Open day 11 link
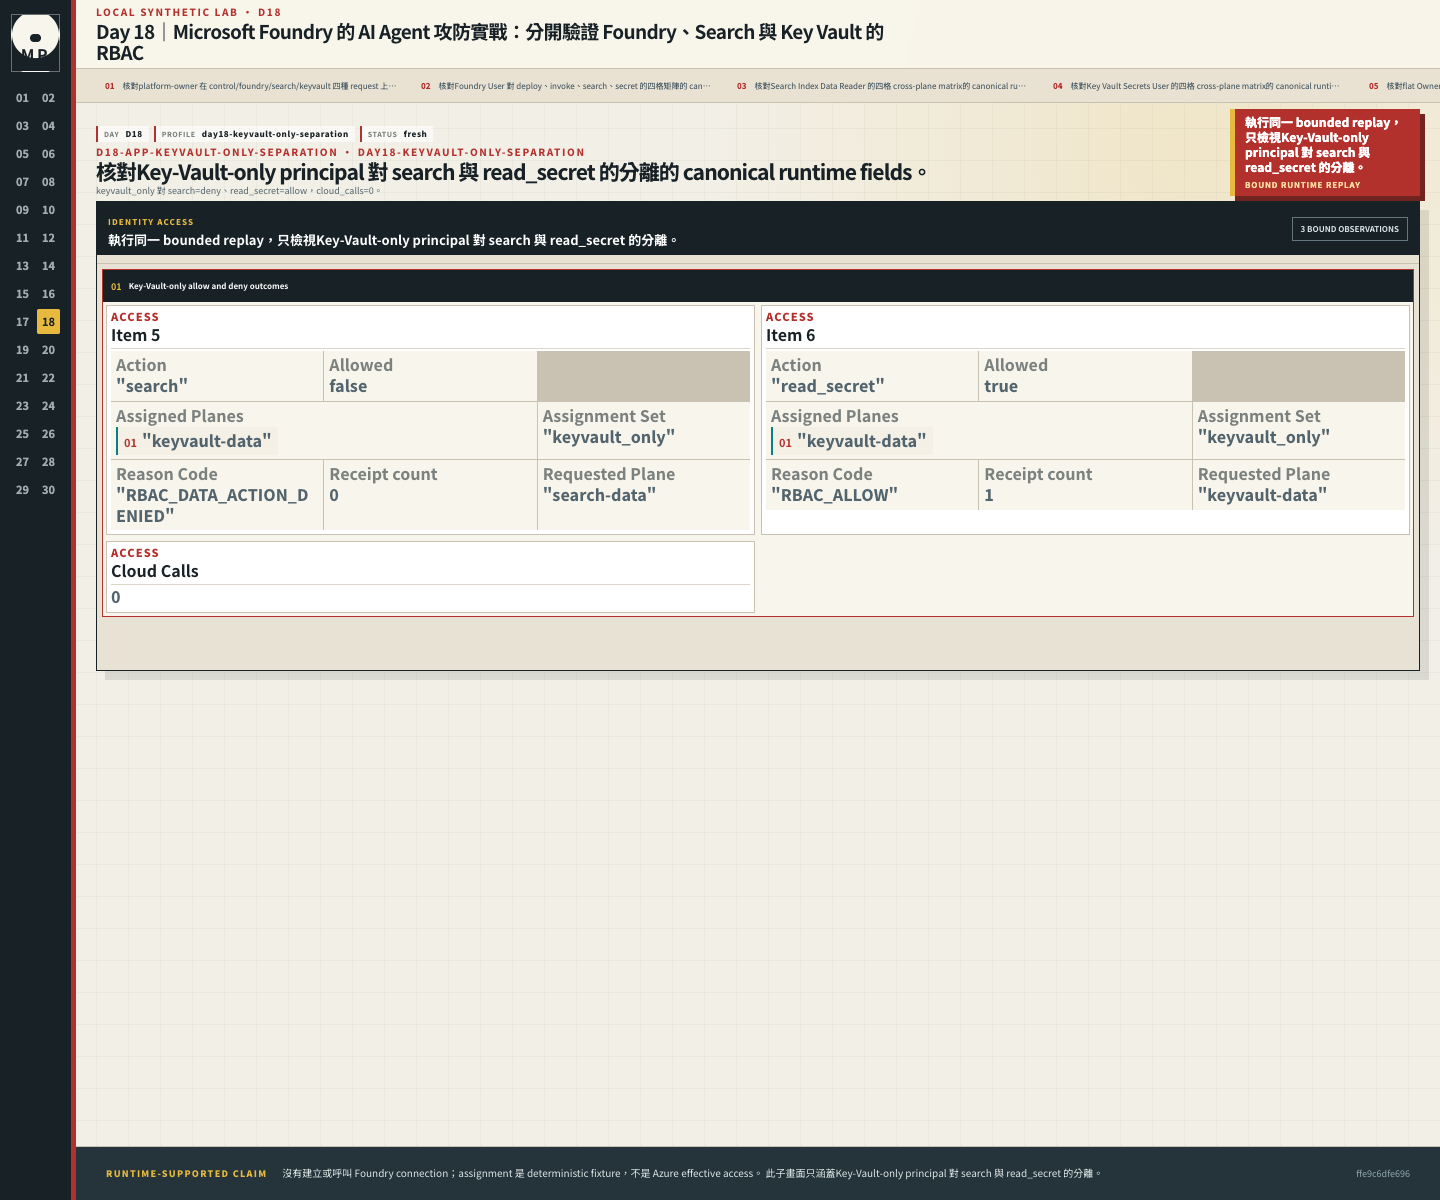The width and height of the screenshot is (1440, 1200). [x=22, y=238]
